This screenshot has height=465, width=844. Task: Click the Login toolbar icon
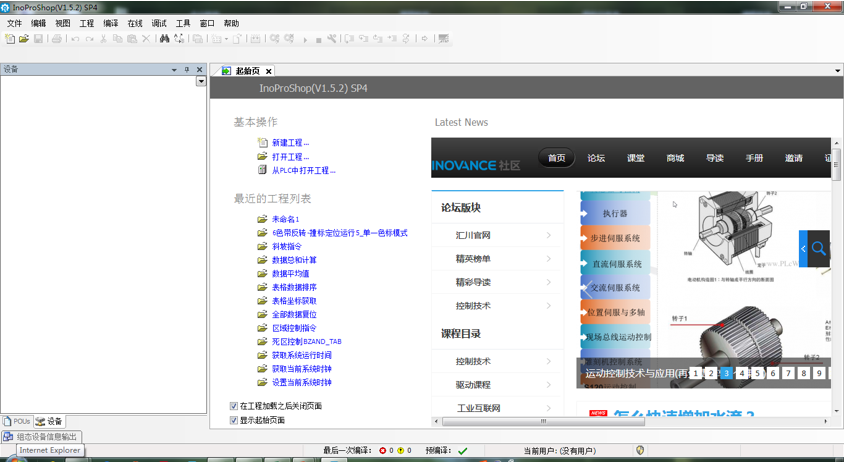coord(275,39)
